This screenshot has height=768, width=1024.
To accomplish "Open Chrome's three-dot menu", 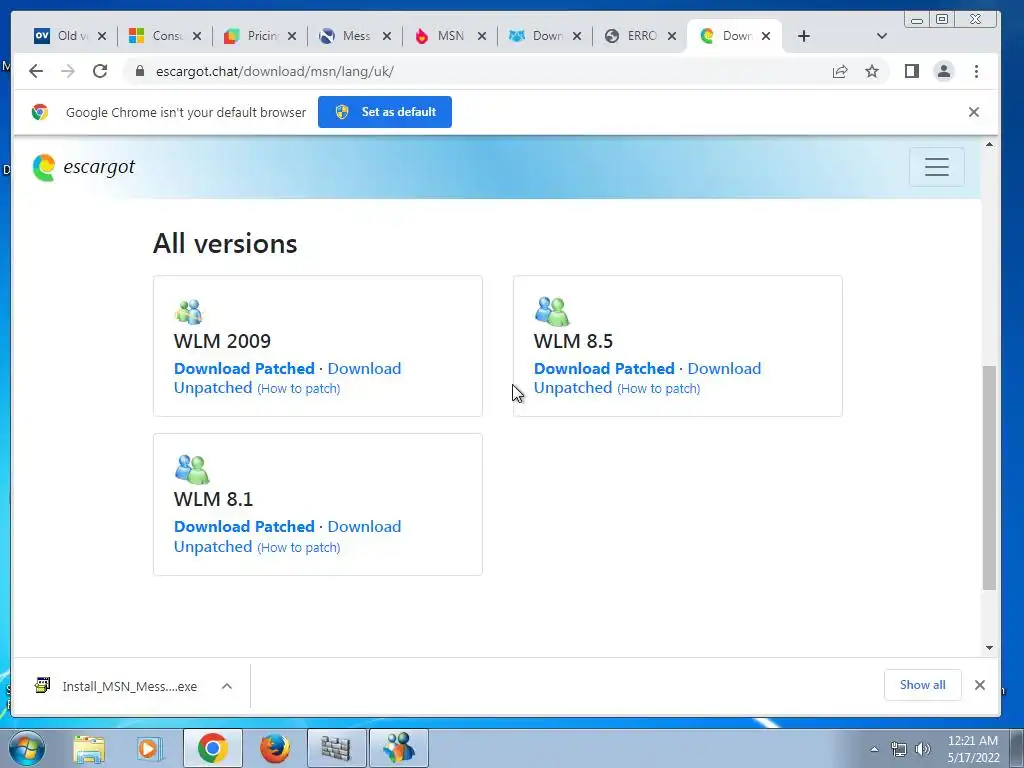I will (x=976, y=71).
